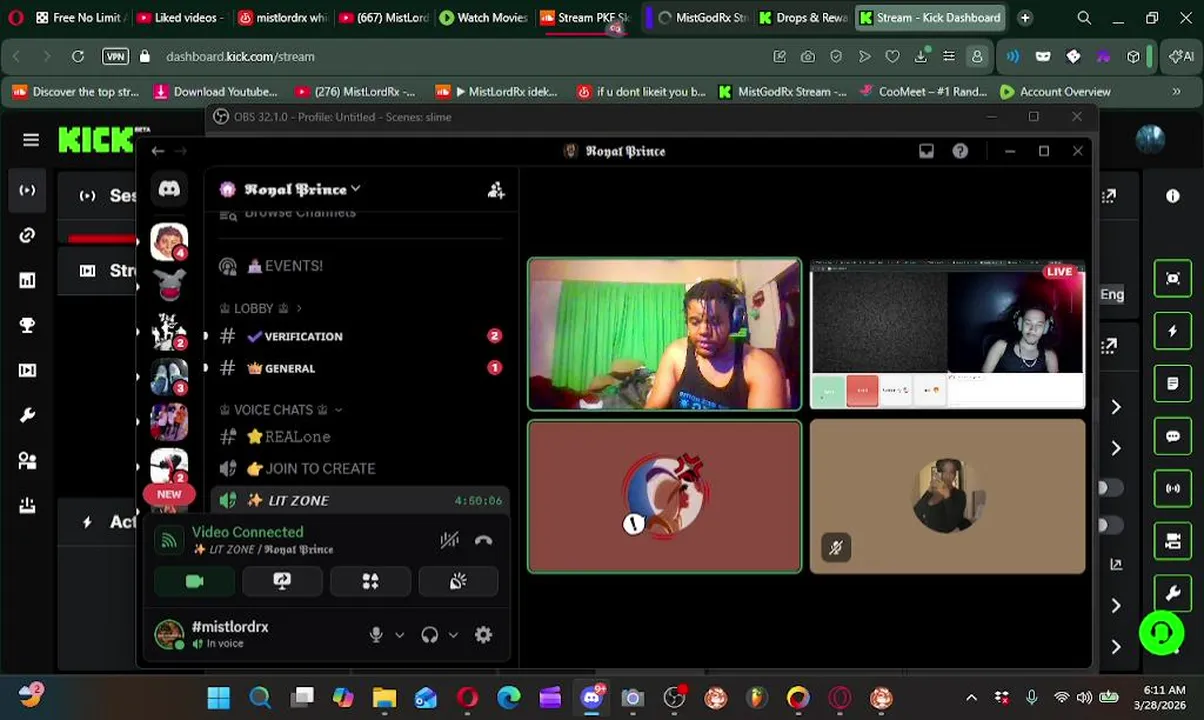Viewport: 1204px width, 720px height.
Task: Click Kick right panel info icon
Action: (x=1173, y=196)
